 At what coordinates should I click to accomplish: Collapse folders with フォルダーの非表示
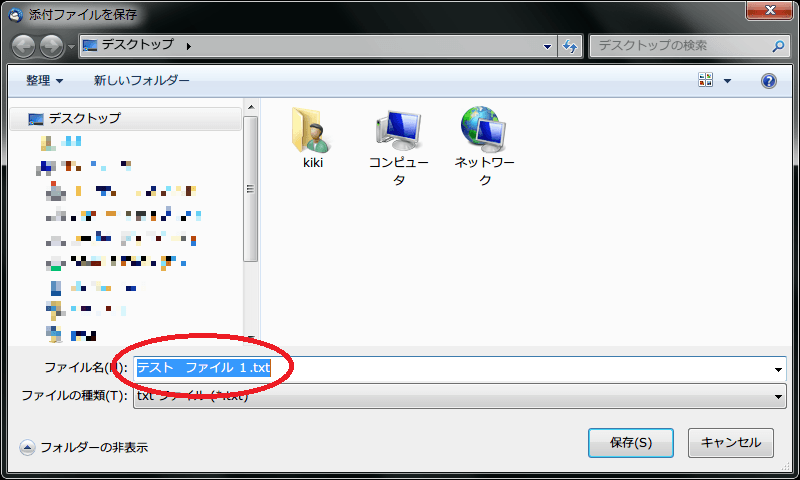(x=85, y=447)
